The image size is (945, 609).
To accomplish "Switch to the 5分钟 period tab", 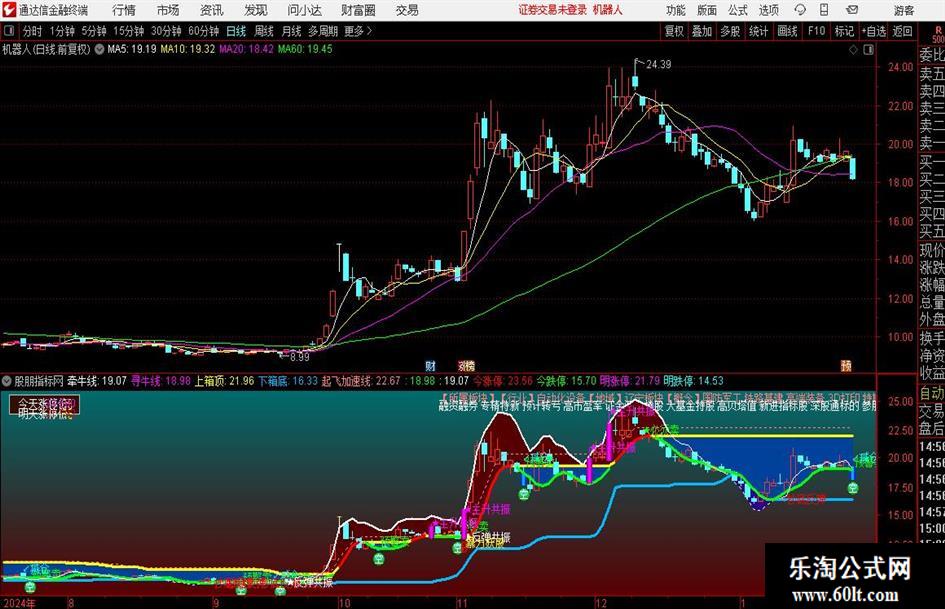I will tap(94, 31).
